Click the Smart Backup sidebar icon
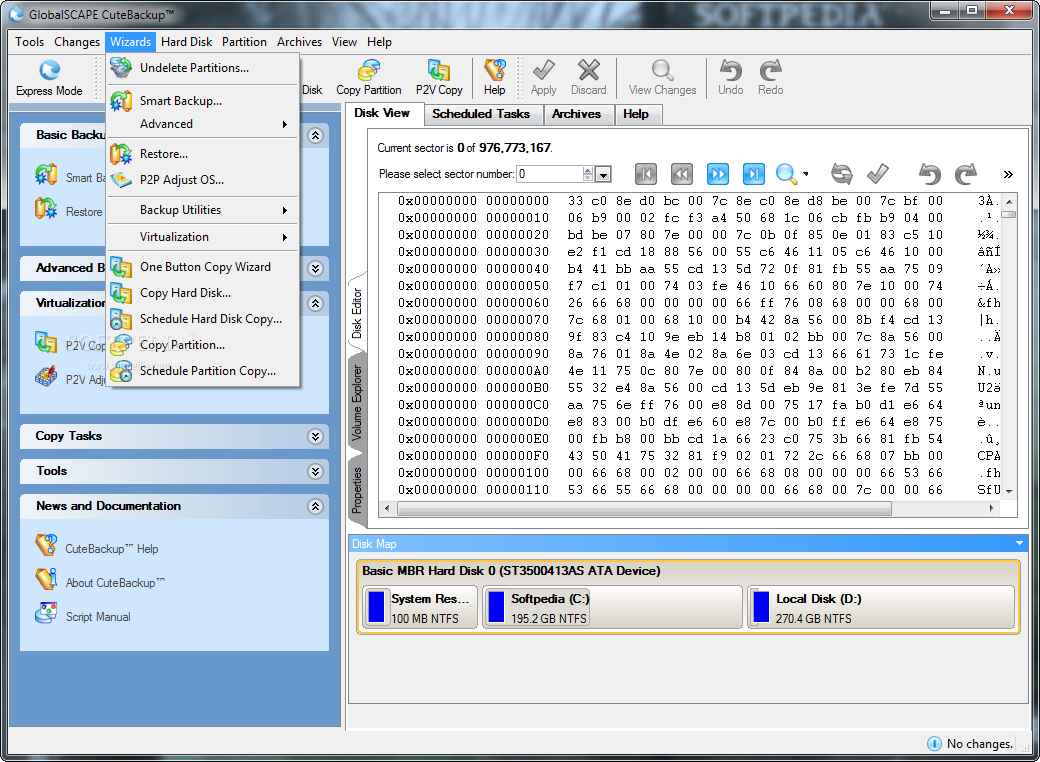This screenshot has height=762, width=1040. tap(46, 175)
